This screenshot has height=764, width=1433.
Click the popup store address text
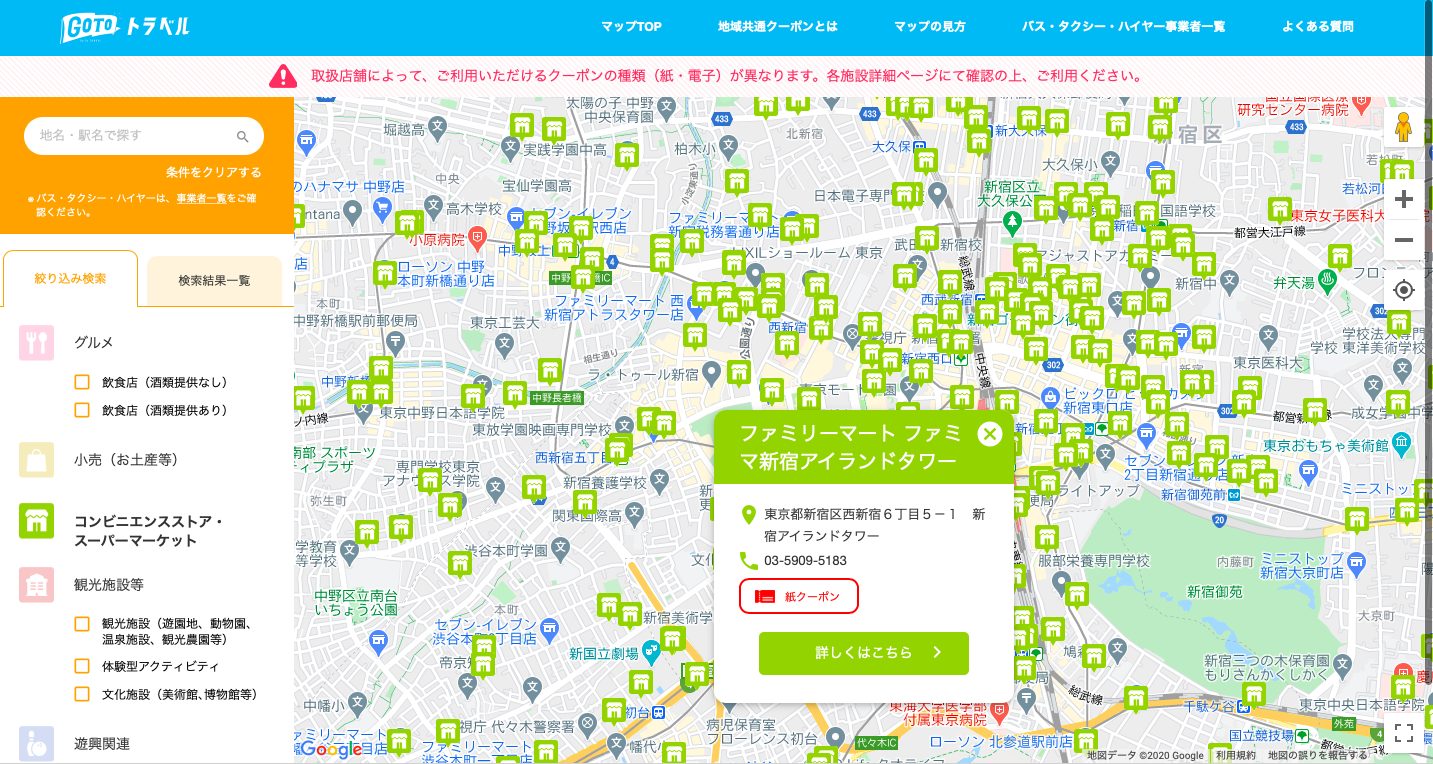click(875, 525)
